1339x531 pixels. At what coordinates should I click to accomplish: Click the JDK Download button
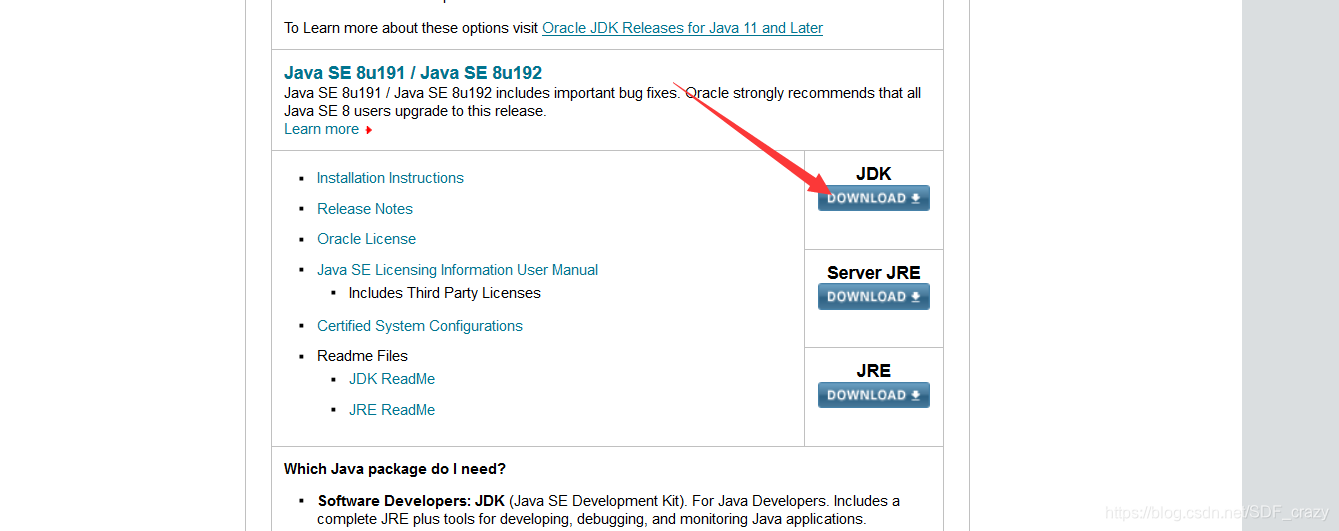873,198
